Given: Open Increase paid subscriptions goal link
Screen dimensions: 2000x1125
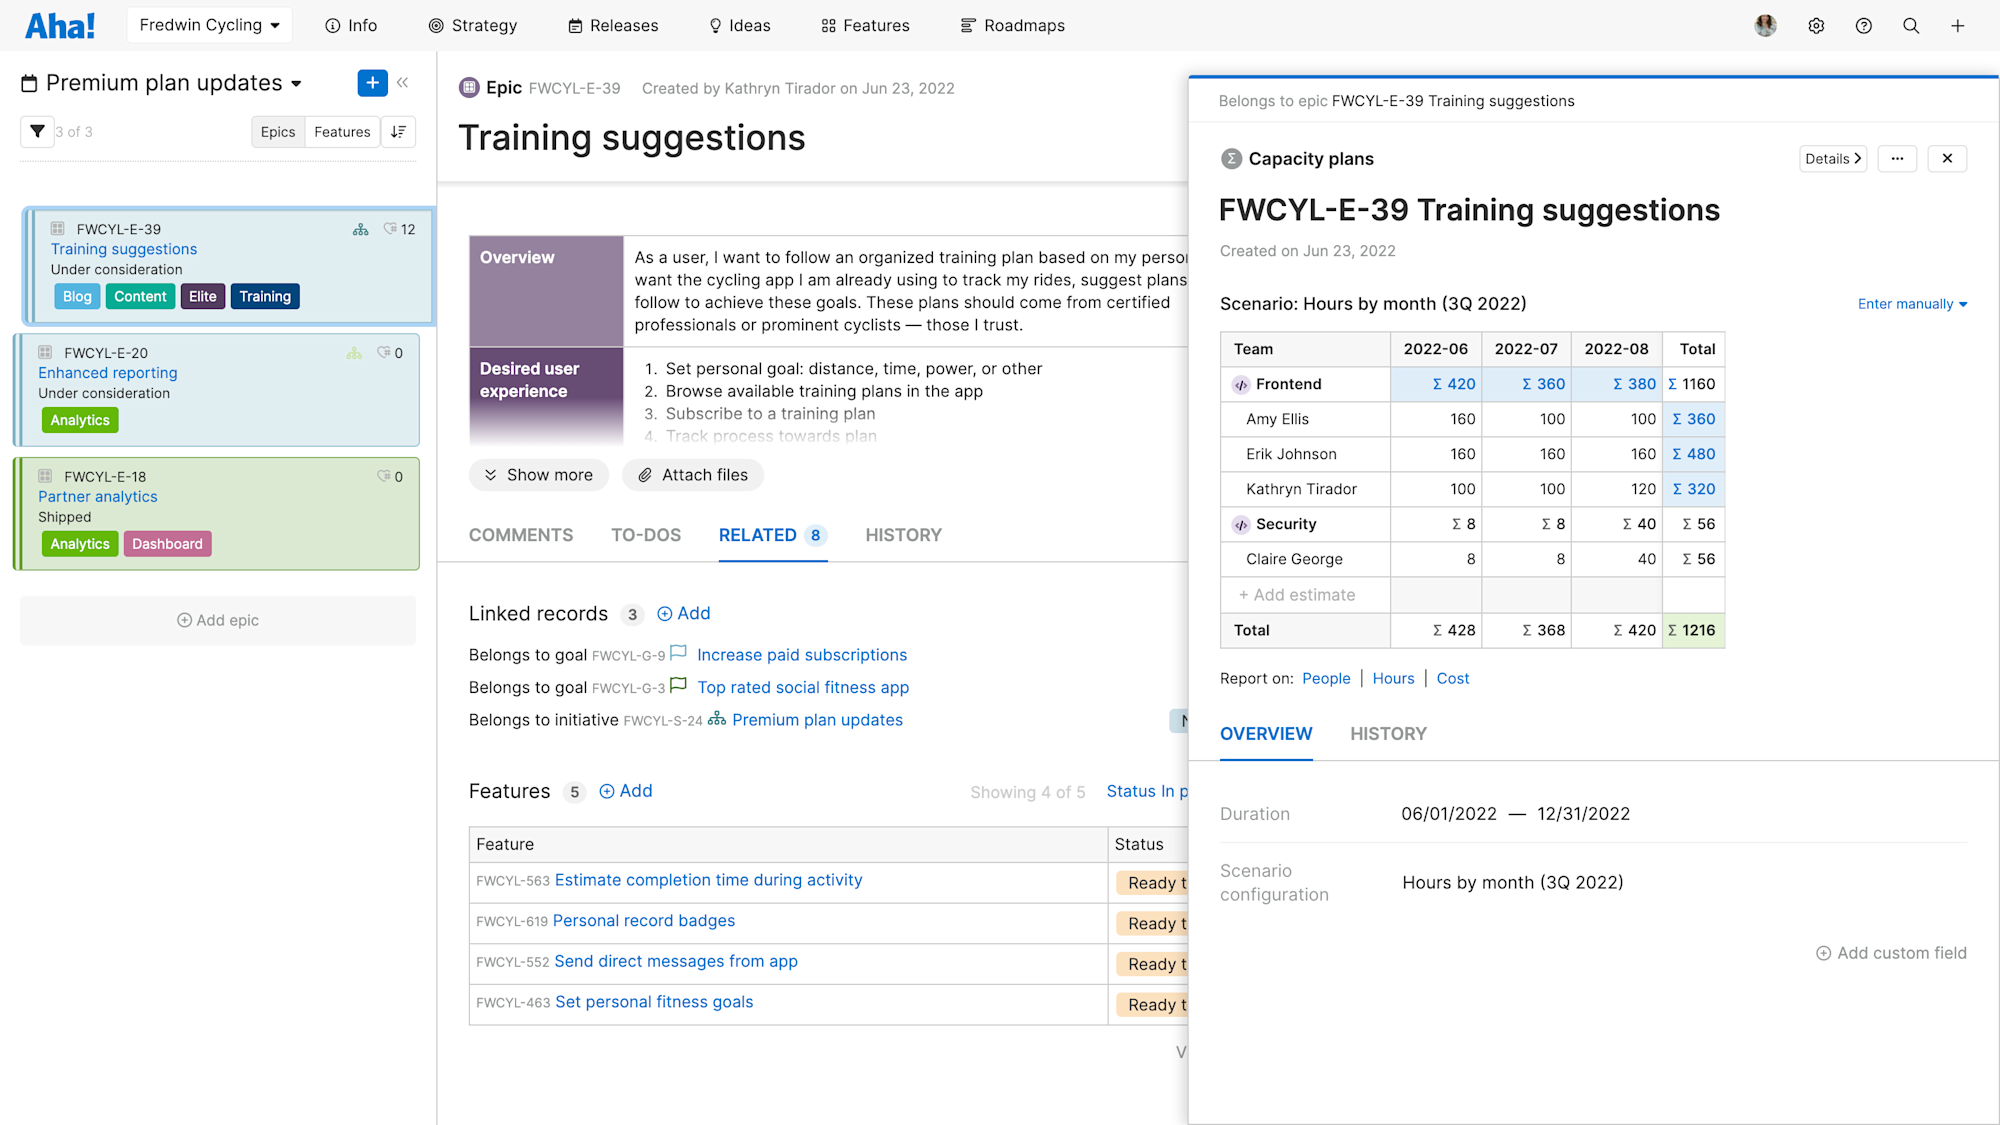Looking at the screenshot, I should (x=801, y=655).
